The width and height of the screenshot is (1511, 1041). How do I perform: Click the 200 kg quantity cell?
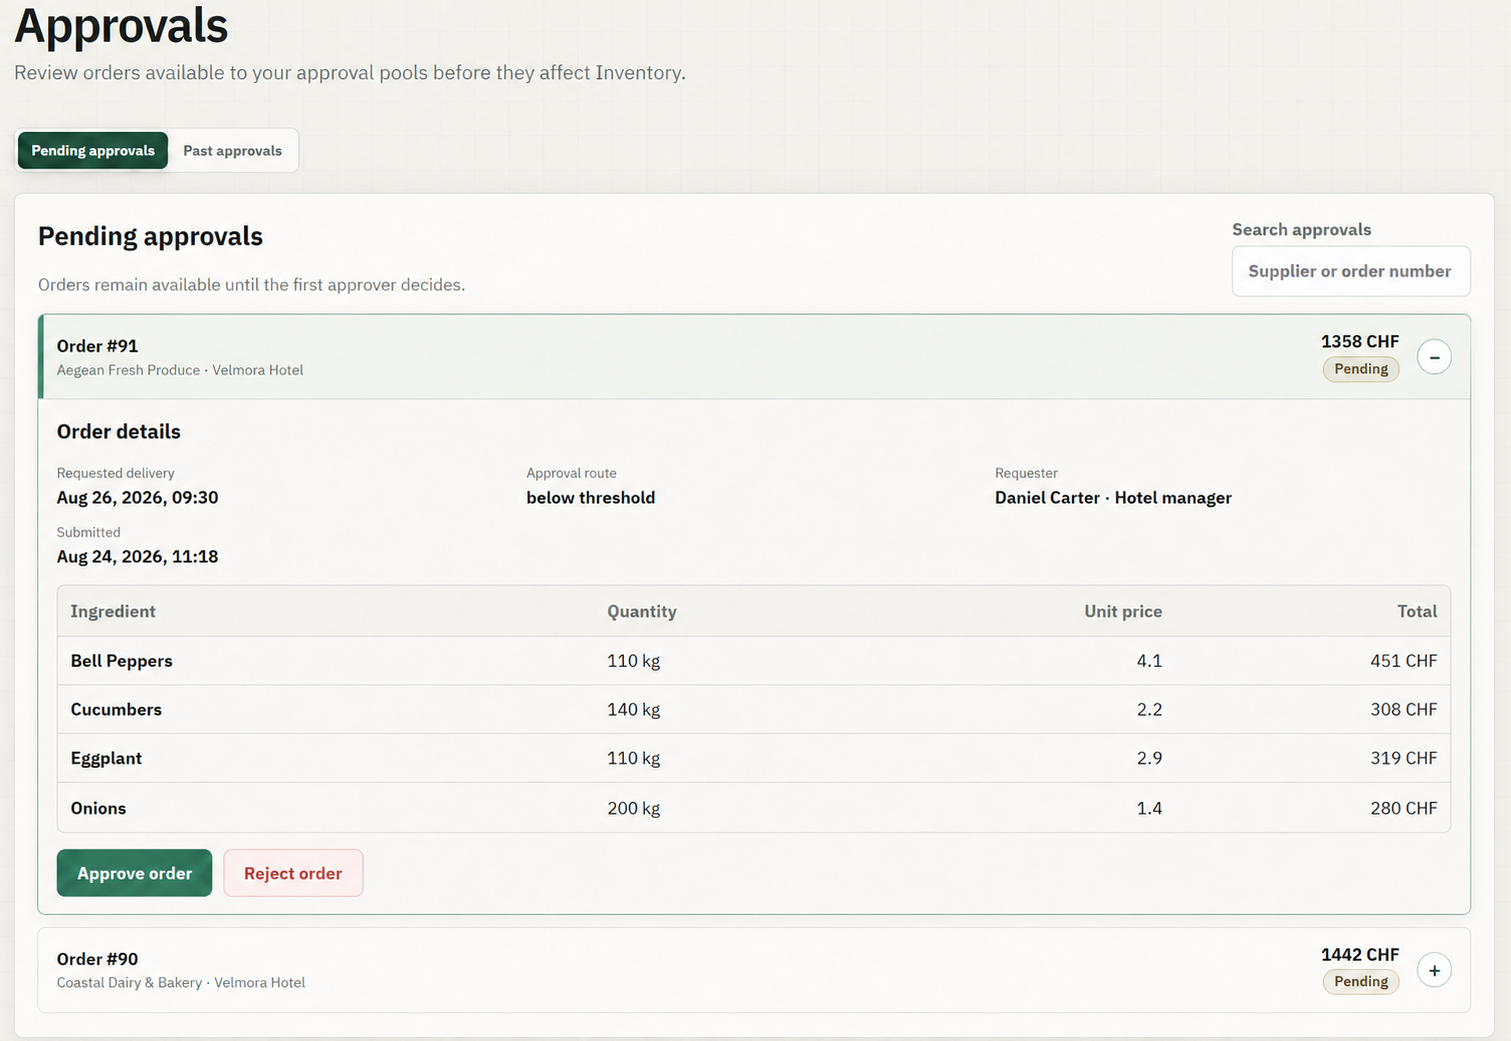pyautogui.click(x=634, y=808)
